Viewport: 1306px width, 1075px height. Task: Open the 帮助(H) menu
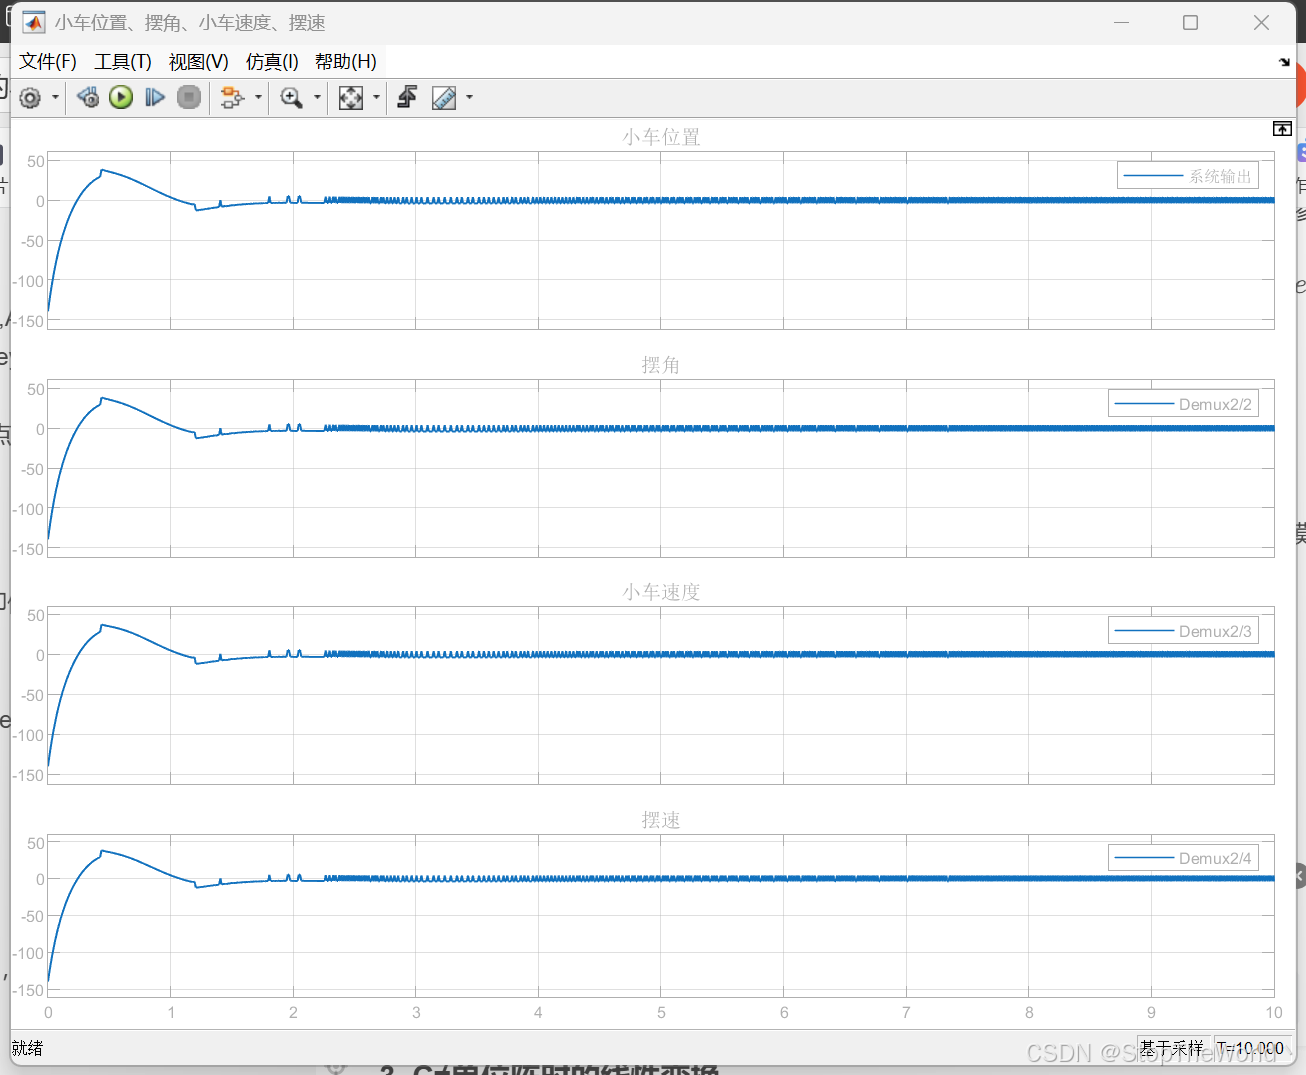pos(346,61)
